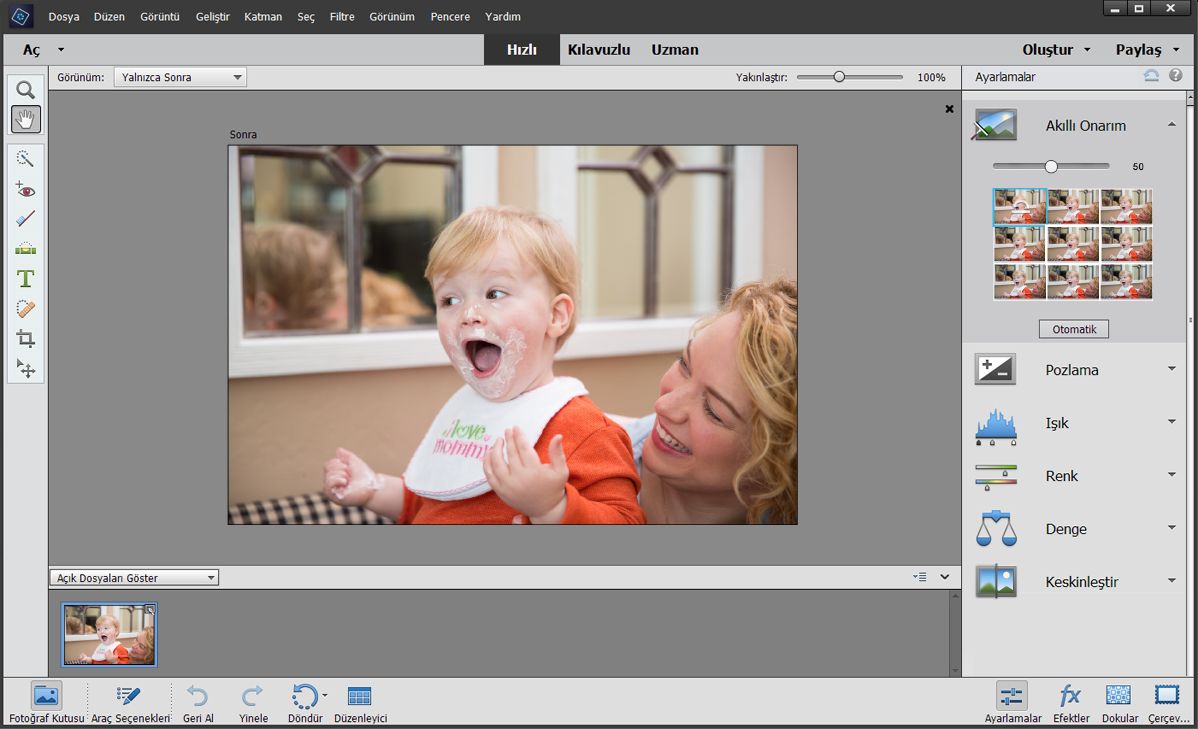Select the Red Eye removal tool
Viewport: 1198px width, 729px height.
tap(26, 189)
